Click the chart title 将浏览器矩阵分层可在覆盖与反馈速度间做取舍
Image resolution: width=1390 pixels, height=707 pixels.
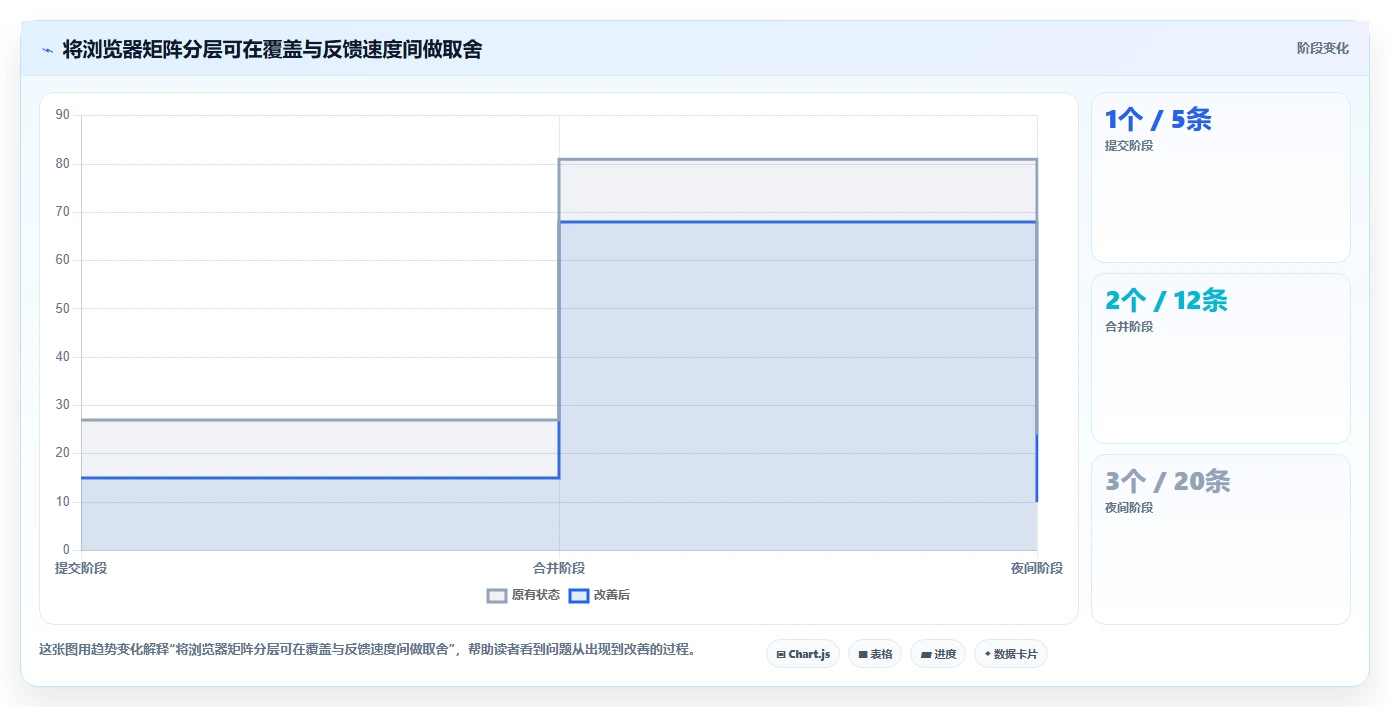pos(272,49)
